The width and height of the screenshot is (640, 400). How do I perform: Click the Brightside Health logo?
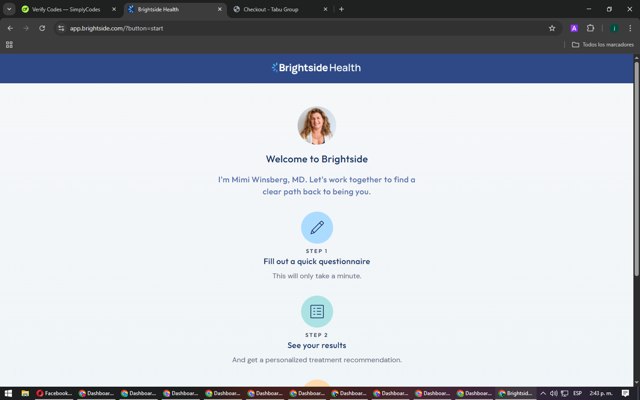click(316, 68)
